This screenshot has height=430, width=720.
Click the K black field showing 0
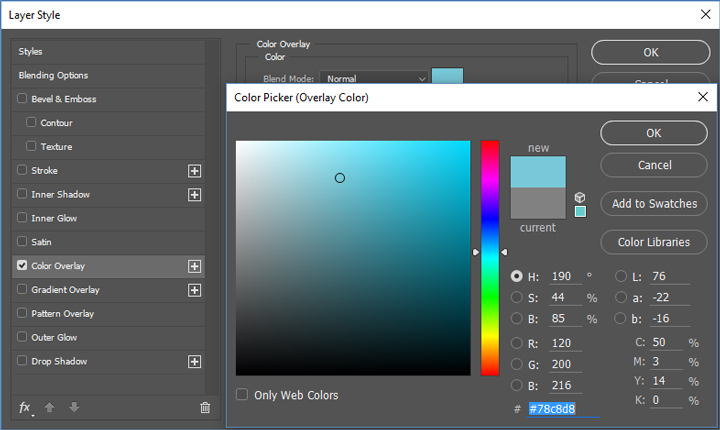point(667,401)
